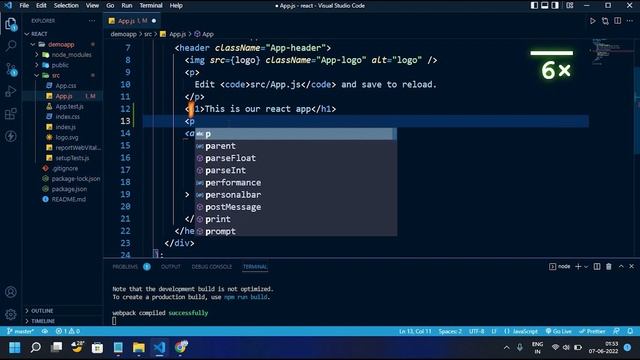640x360 pixels.
Task: Toggle bottom panel layout icon
Action: [x=544, y=5]
